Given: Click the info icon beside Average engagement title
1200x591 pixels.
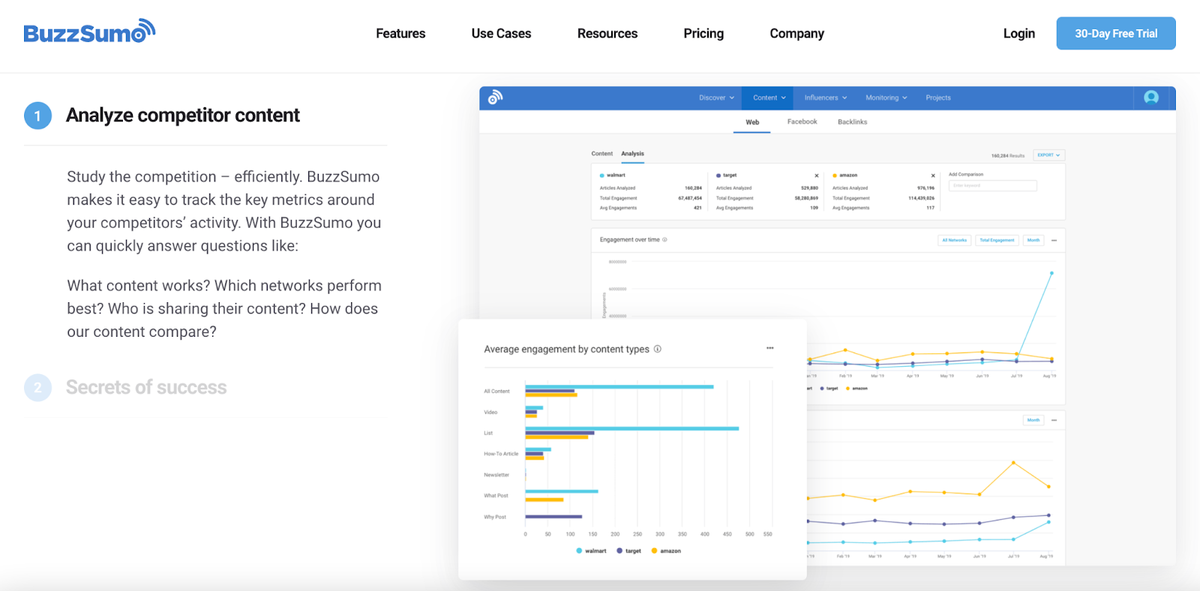Looking at the screenshot, I should click(657, 349).
